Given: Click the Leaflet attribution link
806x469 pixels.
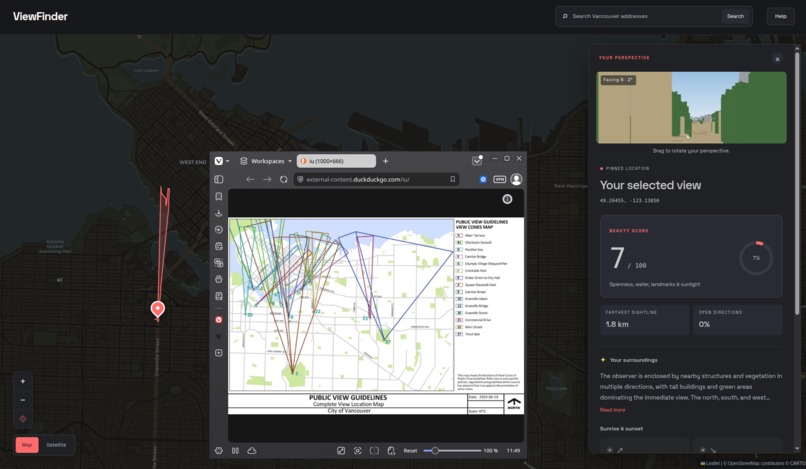Looking at the screenshot, I should (713, 463).
